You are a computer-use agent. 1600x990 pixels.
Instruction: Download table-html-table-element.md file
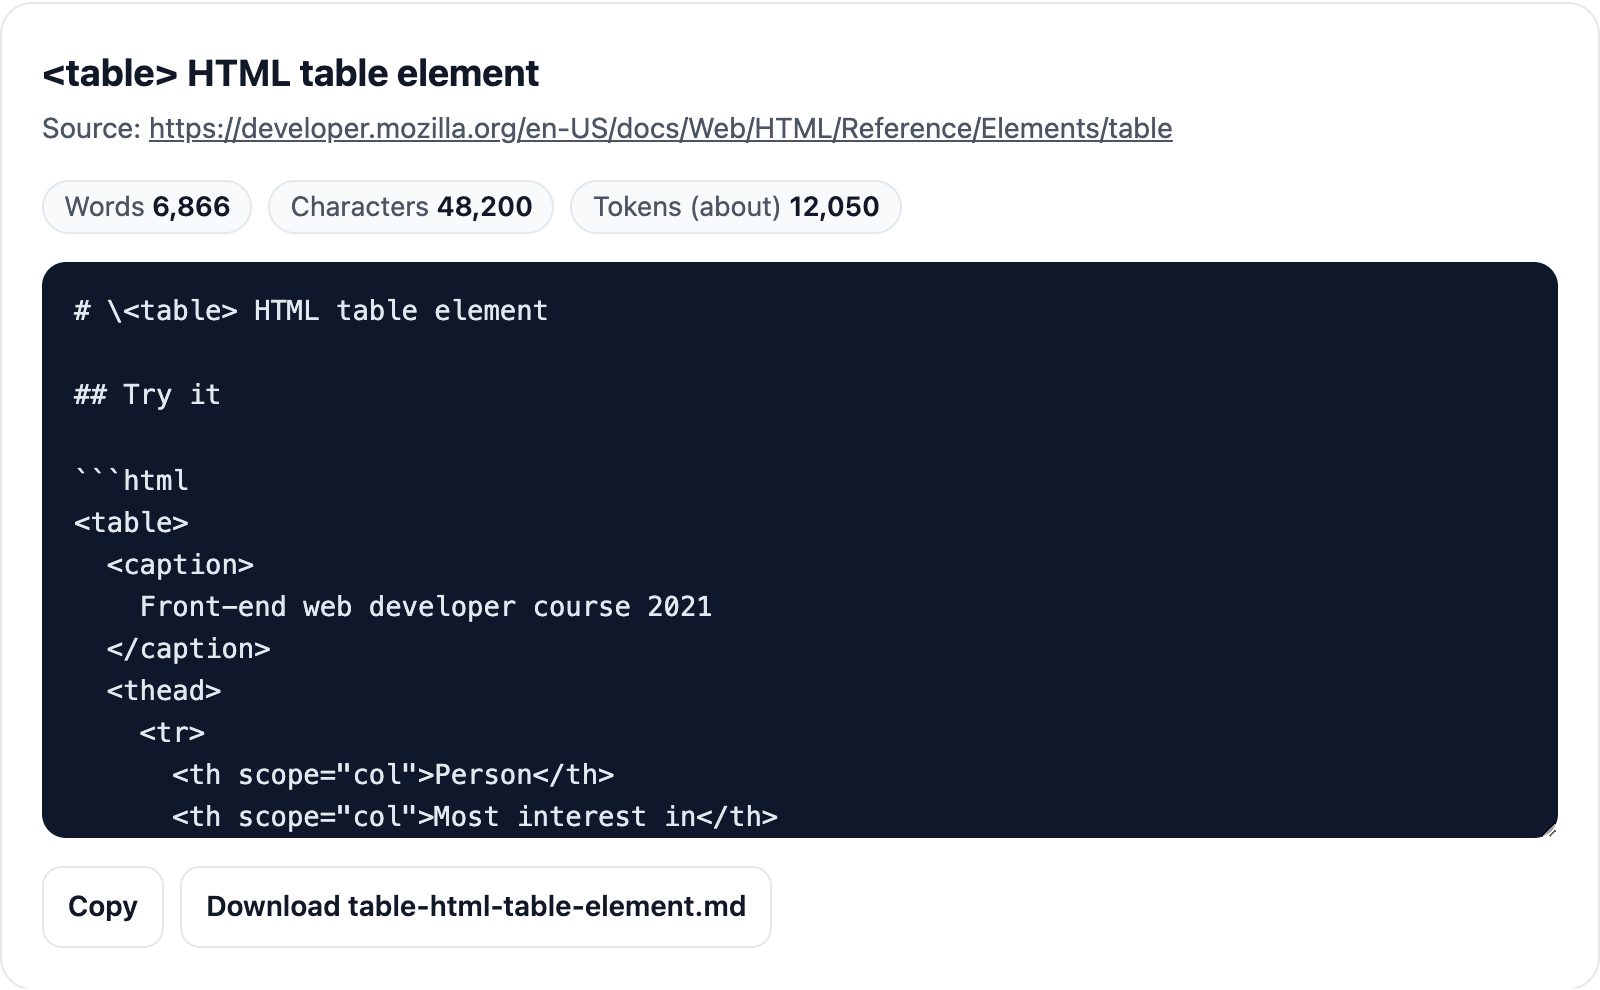476,906
